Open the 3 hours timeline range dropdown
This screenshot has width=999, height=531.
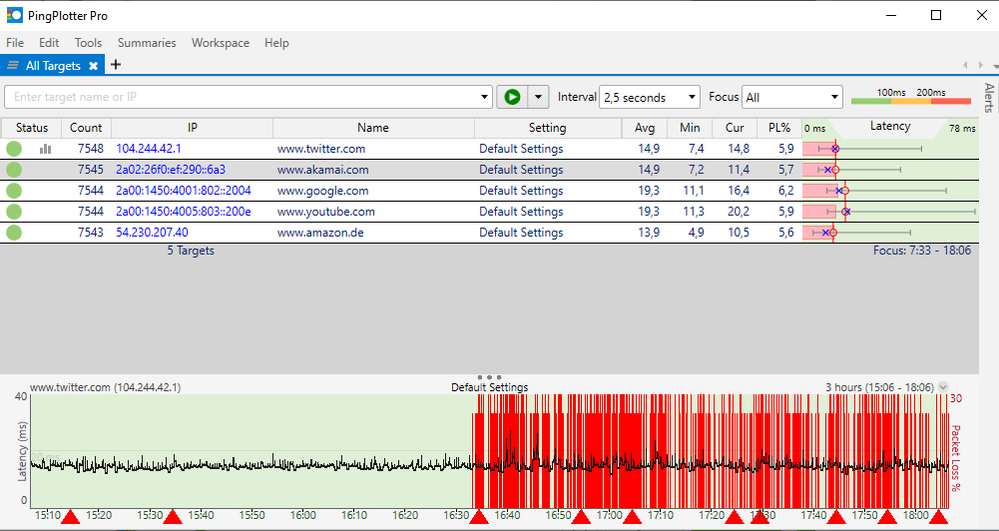tap(944, 387)
